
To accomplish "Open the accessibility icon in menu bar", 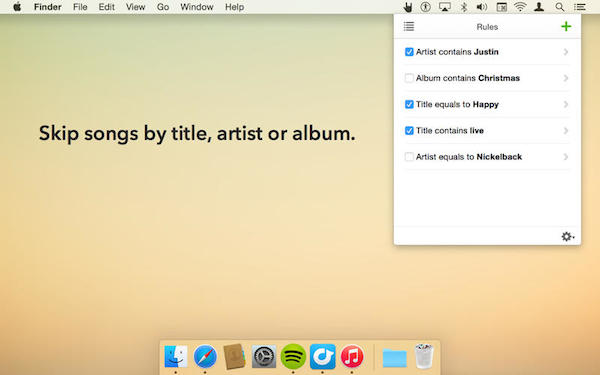I will click(x=426, y=7).
